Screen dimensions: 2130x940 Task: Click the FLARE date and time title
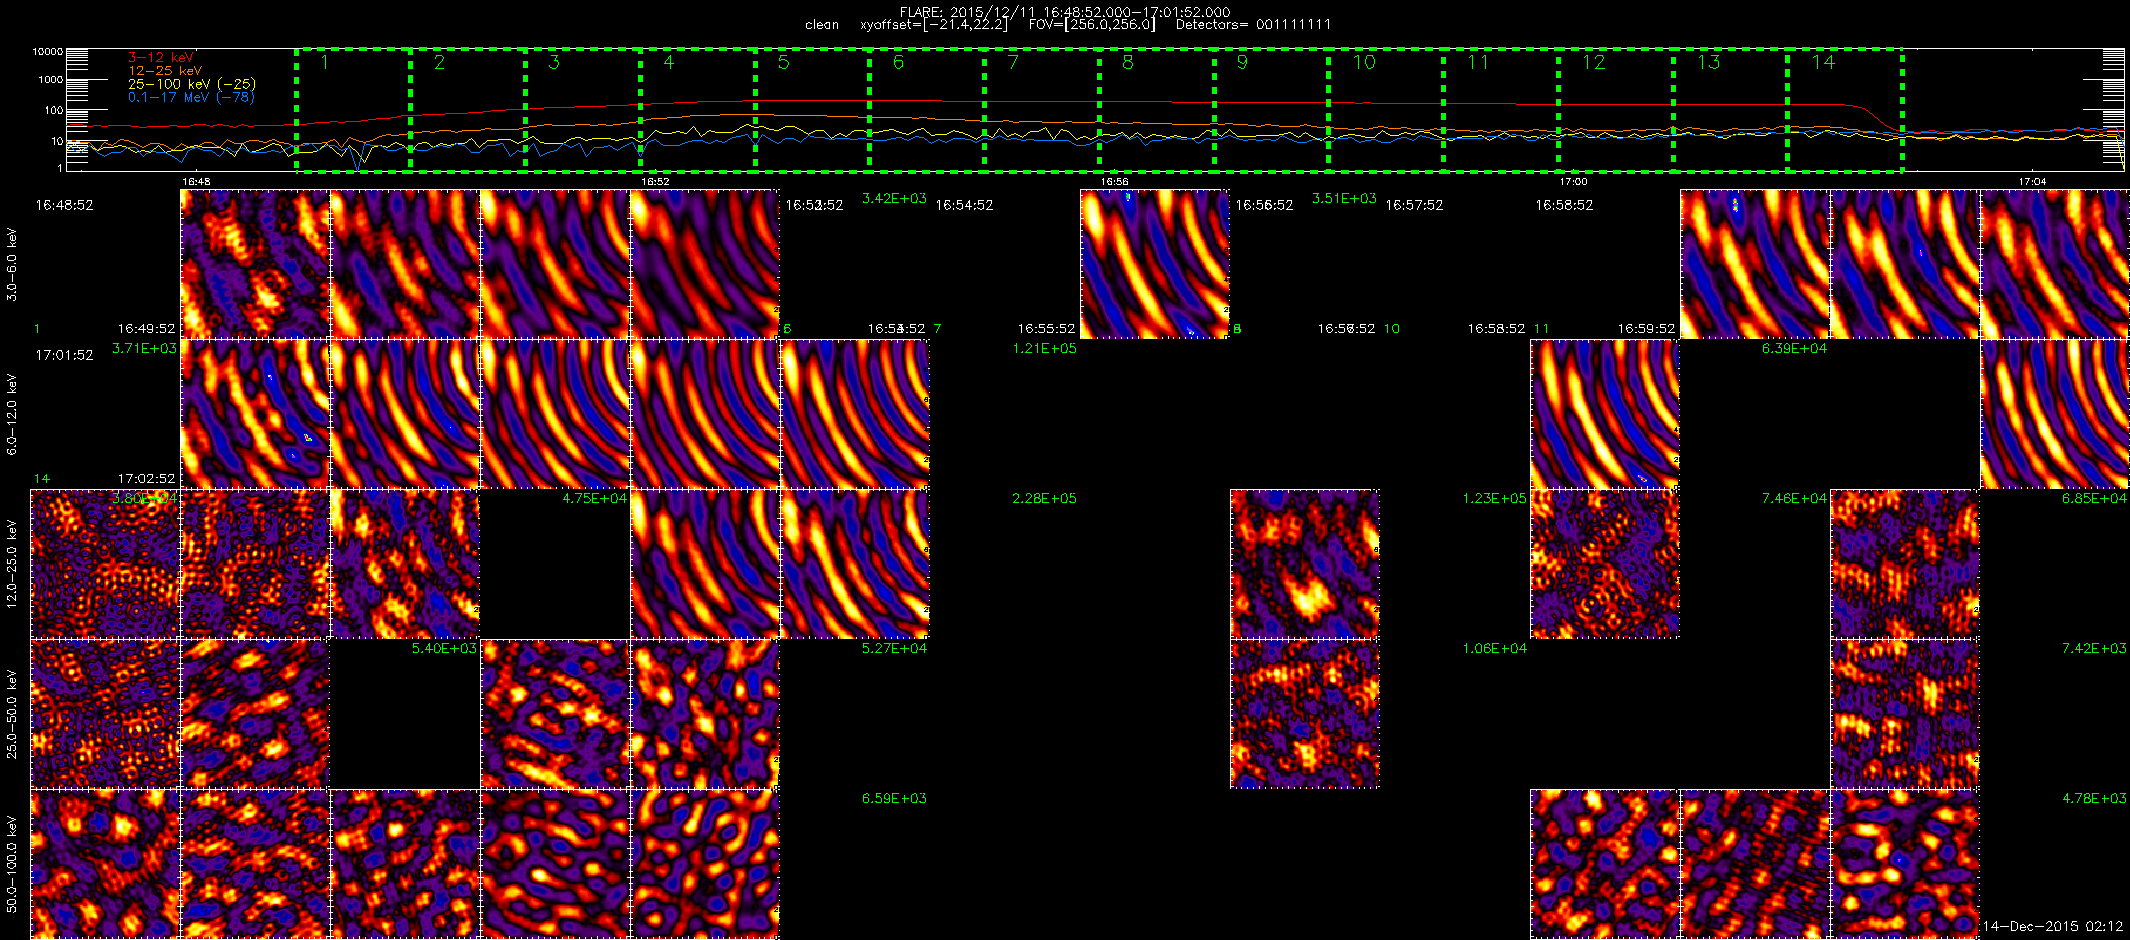point(1065,12)
